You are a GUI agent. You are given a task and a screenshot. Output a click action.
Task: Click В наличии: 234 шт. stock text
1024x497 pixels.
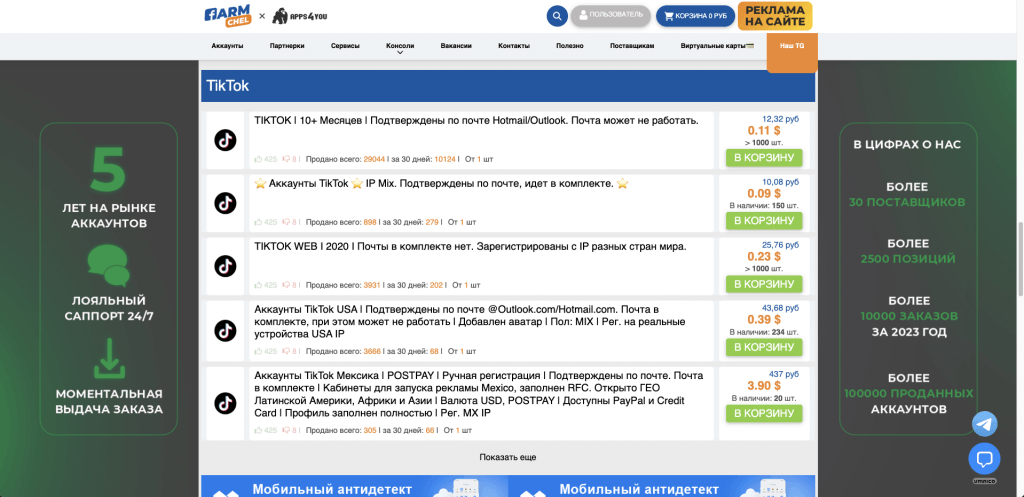[x=764, y=332]
